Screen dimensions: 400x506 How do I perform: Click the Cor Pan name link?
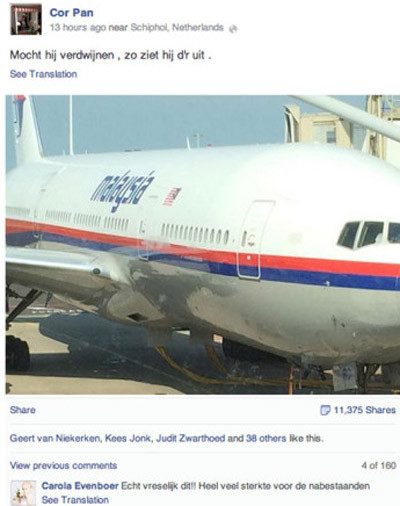tap(71, 13)
